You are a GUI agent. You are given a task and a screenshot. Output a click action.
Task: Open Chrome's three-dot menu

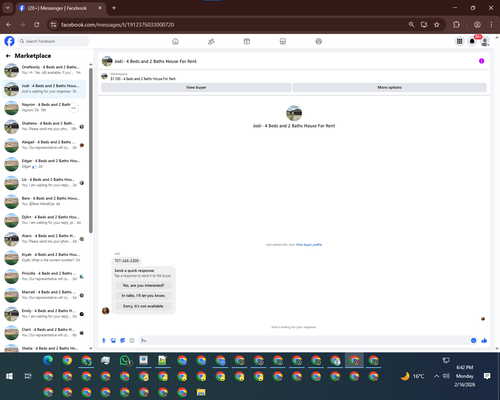pos(491,25)
